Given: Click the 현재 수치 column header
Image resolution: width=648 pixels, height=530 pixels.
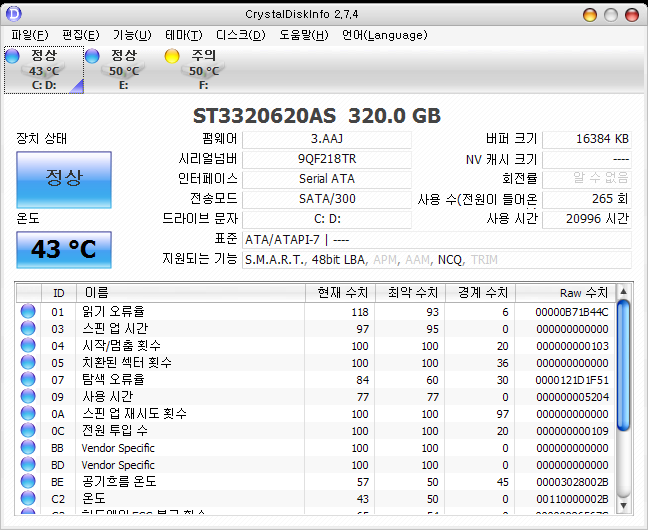Looking at the screenshot, I should [x=340, y=293].
